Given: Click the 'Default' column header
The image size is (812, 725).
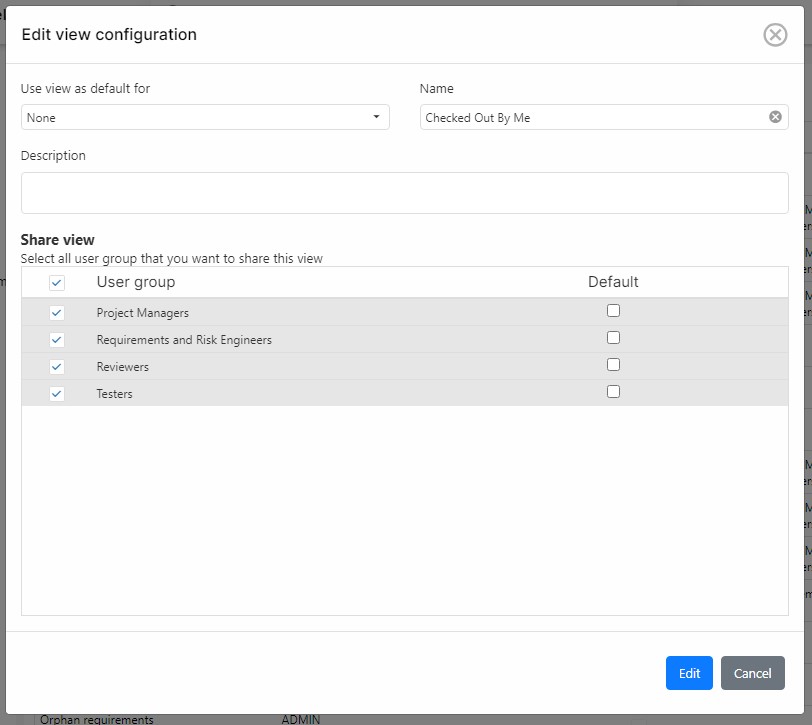Looking at the screenshot, I should point(613,282).
